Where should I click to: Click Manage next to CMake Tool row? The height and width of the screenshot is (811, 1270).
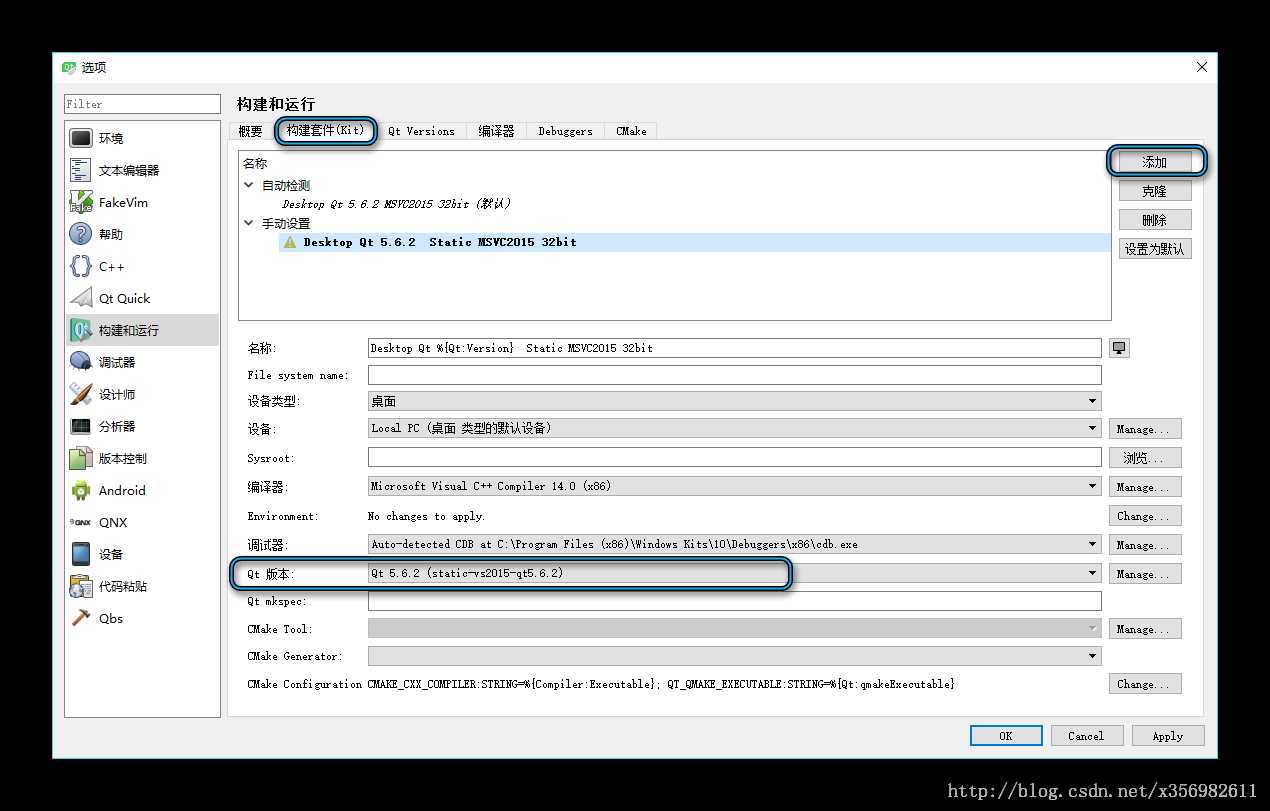[1145, 629]
